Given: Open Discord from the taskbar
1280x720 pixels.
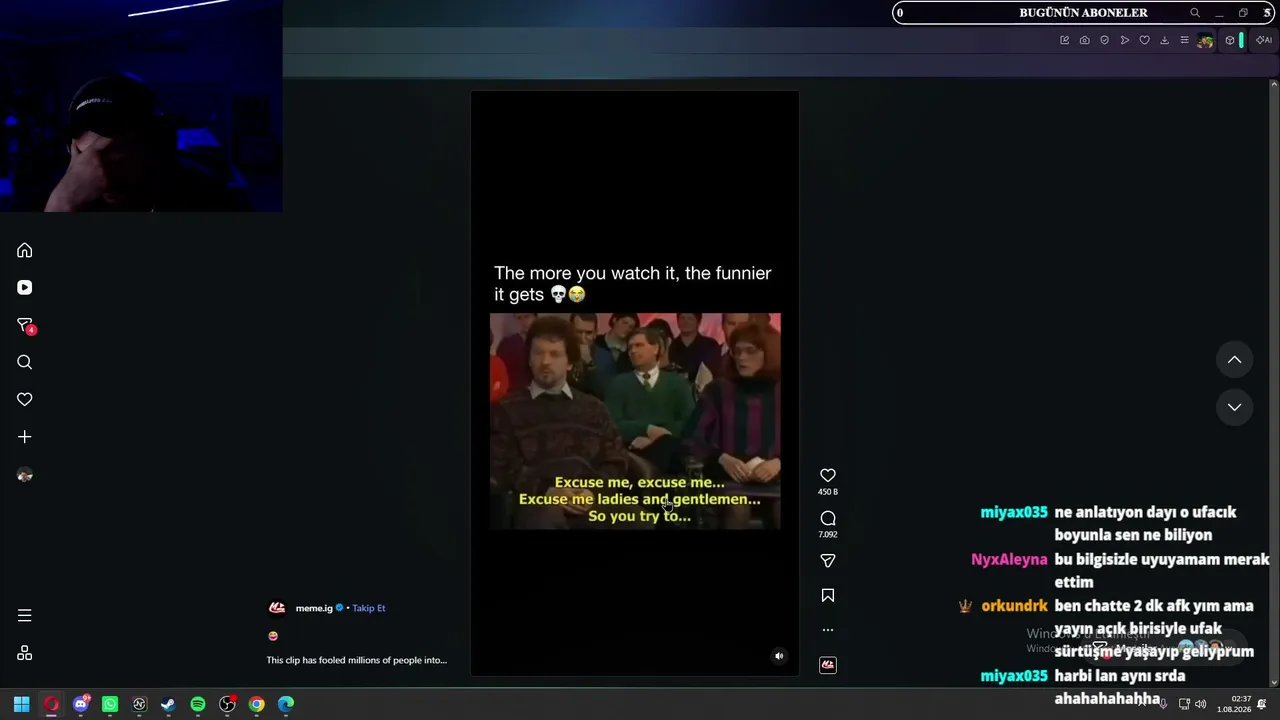Looking at the screenshot, I should tap(81, 704).
